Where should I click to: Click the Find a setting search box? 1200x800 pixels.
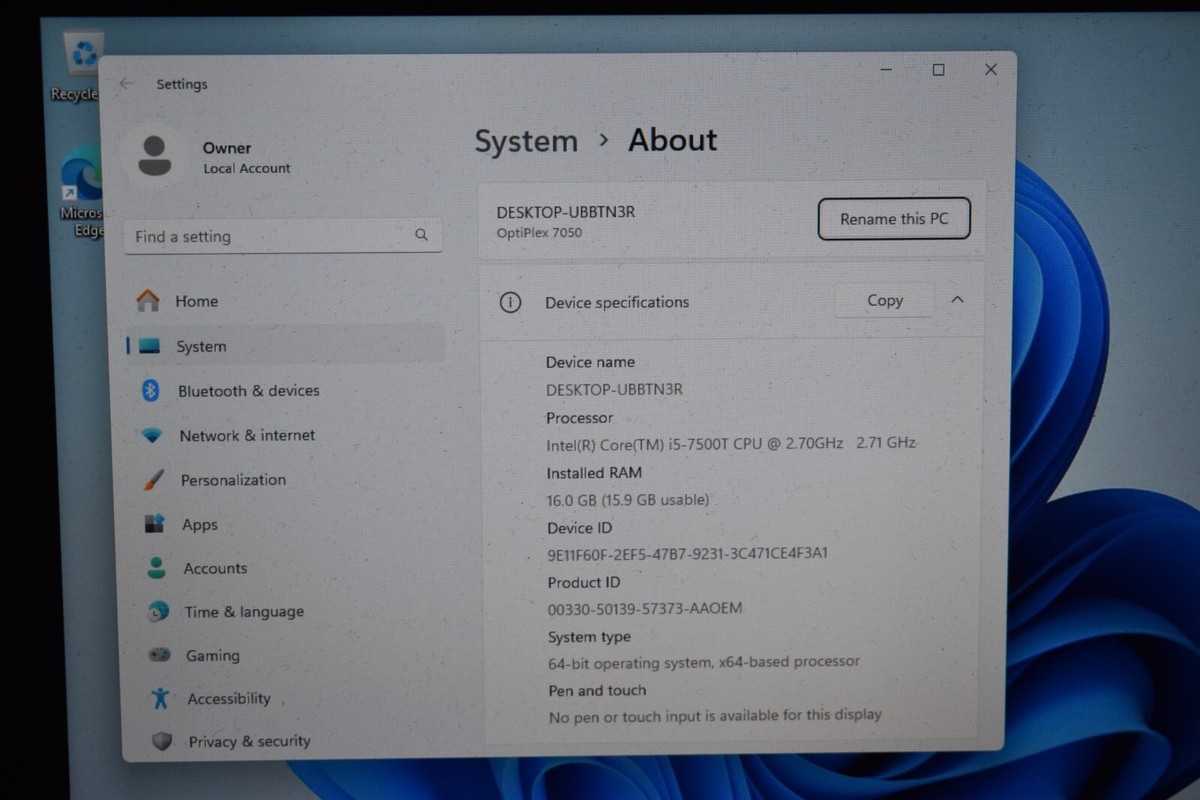pos(282,236)
